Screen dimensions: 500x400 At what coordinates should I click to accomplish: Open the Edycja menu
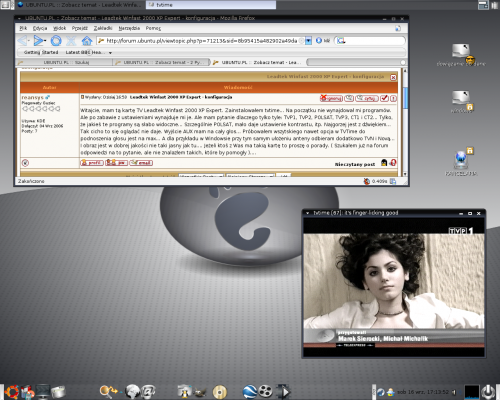click(40, 28)
